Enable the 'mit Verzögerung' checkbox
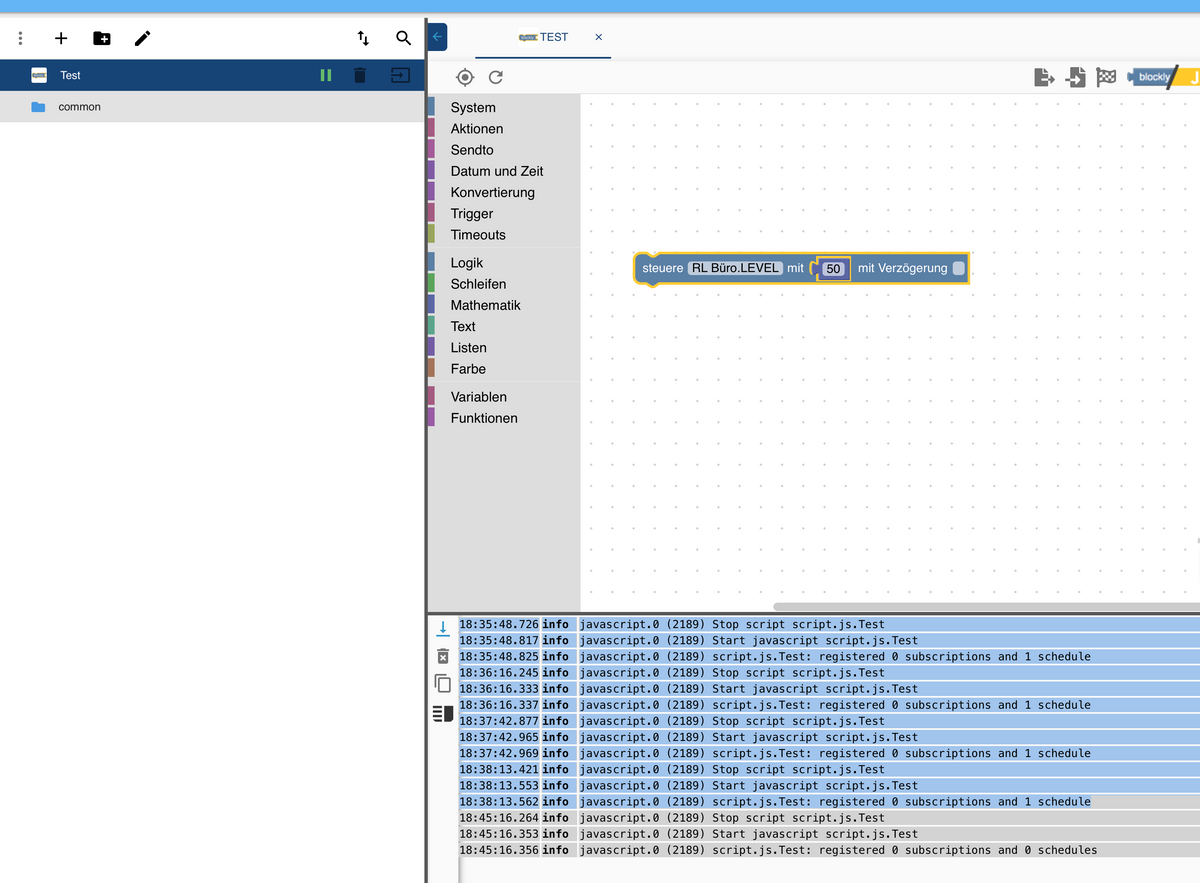 [x=959, y=268]
